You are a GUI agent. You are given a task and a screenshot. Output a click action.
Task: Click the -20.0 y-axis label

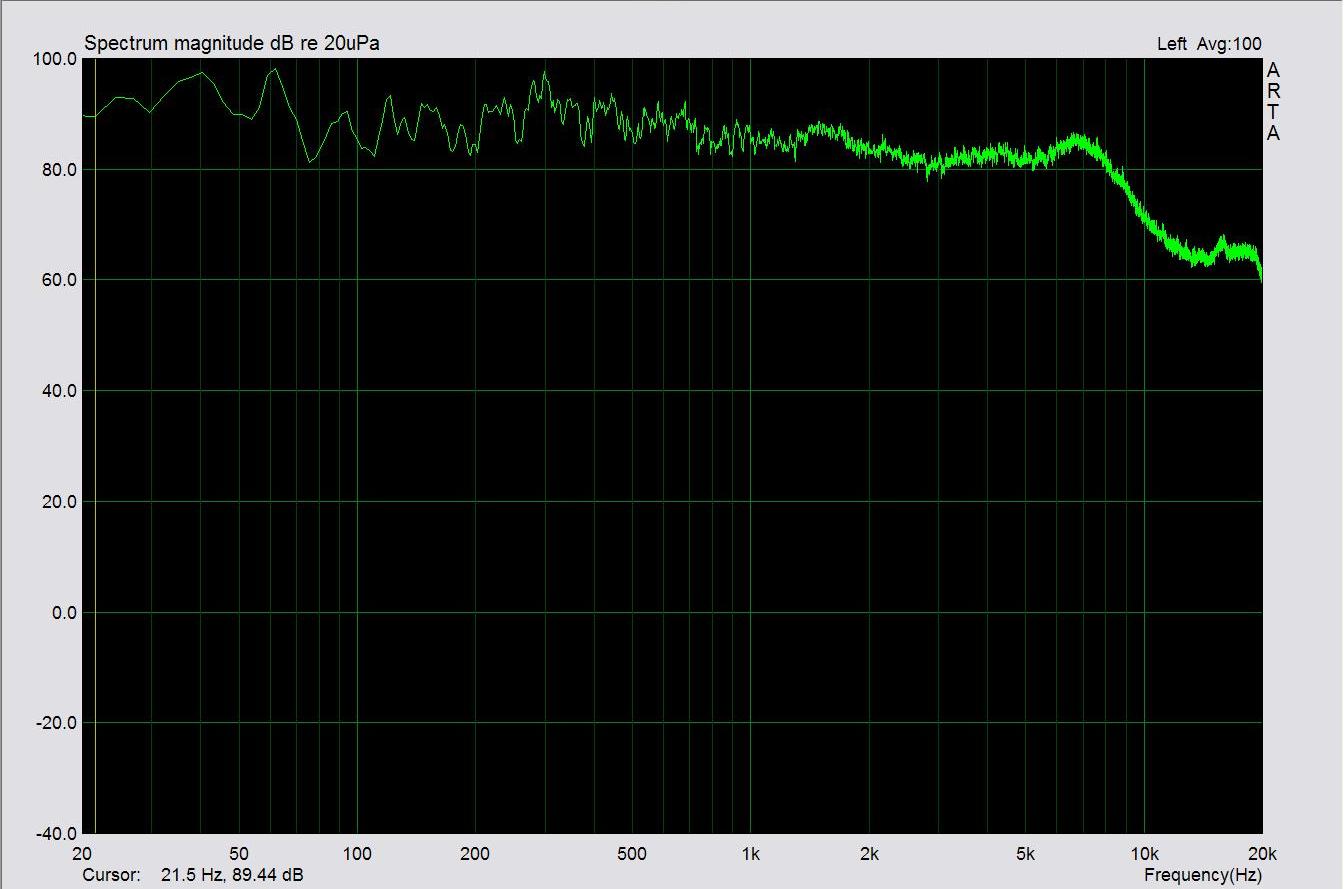(x=57, y=723)
